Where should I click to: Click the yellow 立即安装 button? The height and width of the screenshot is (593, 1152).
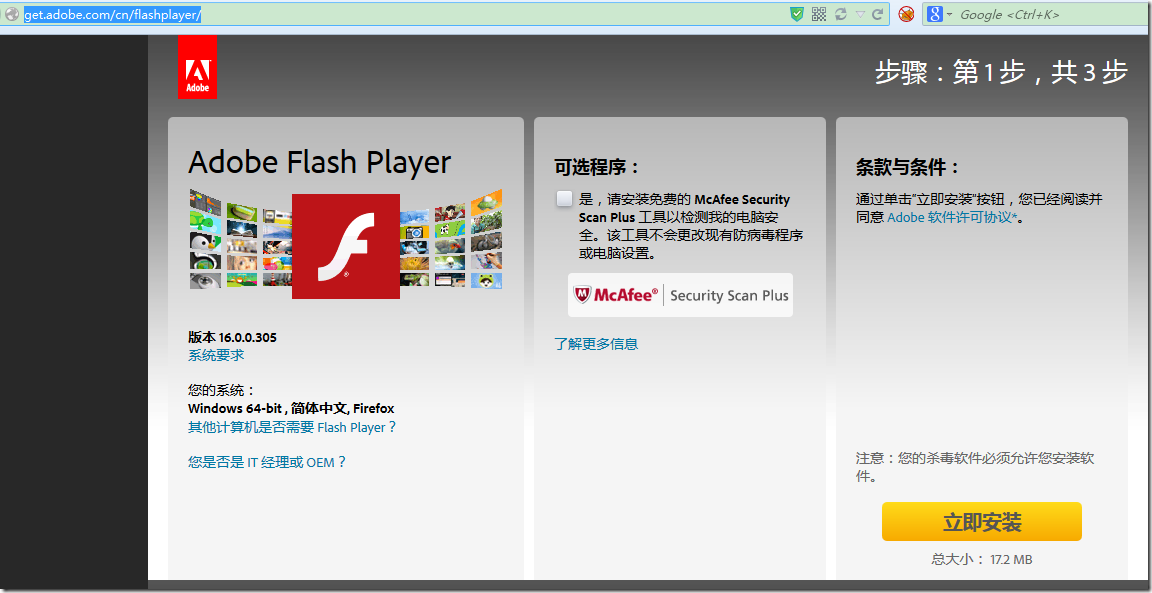[x=982, y=522]
